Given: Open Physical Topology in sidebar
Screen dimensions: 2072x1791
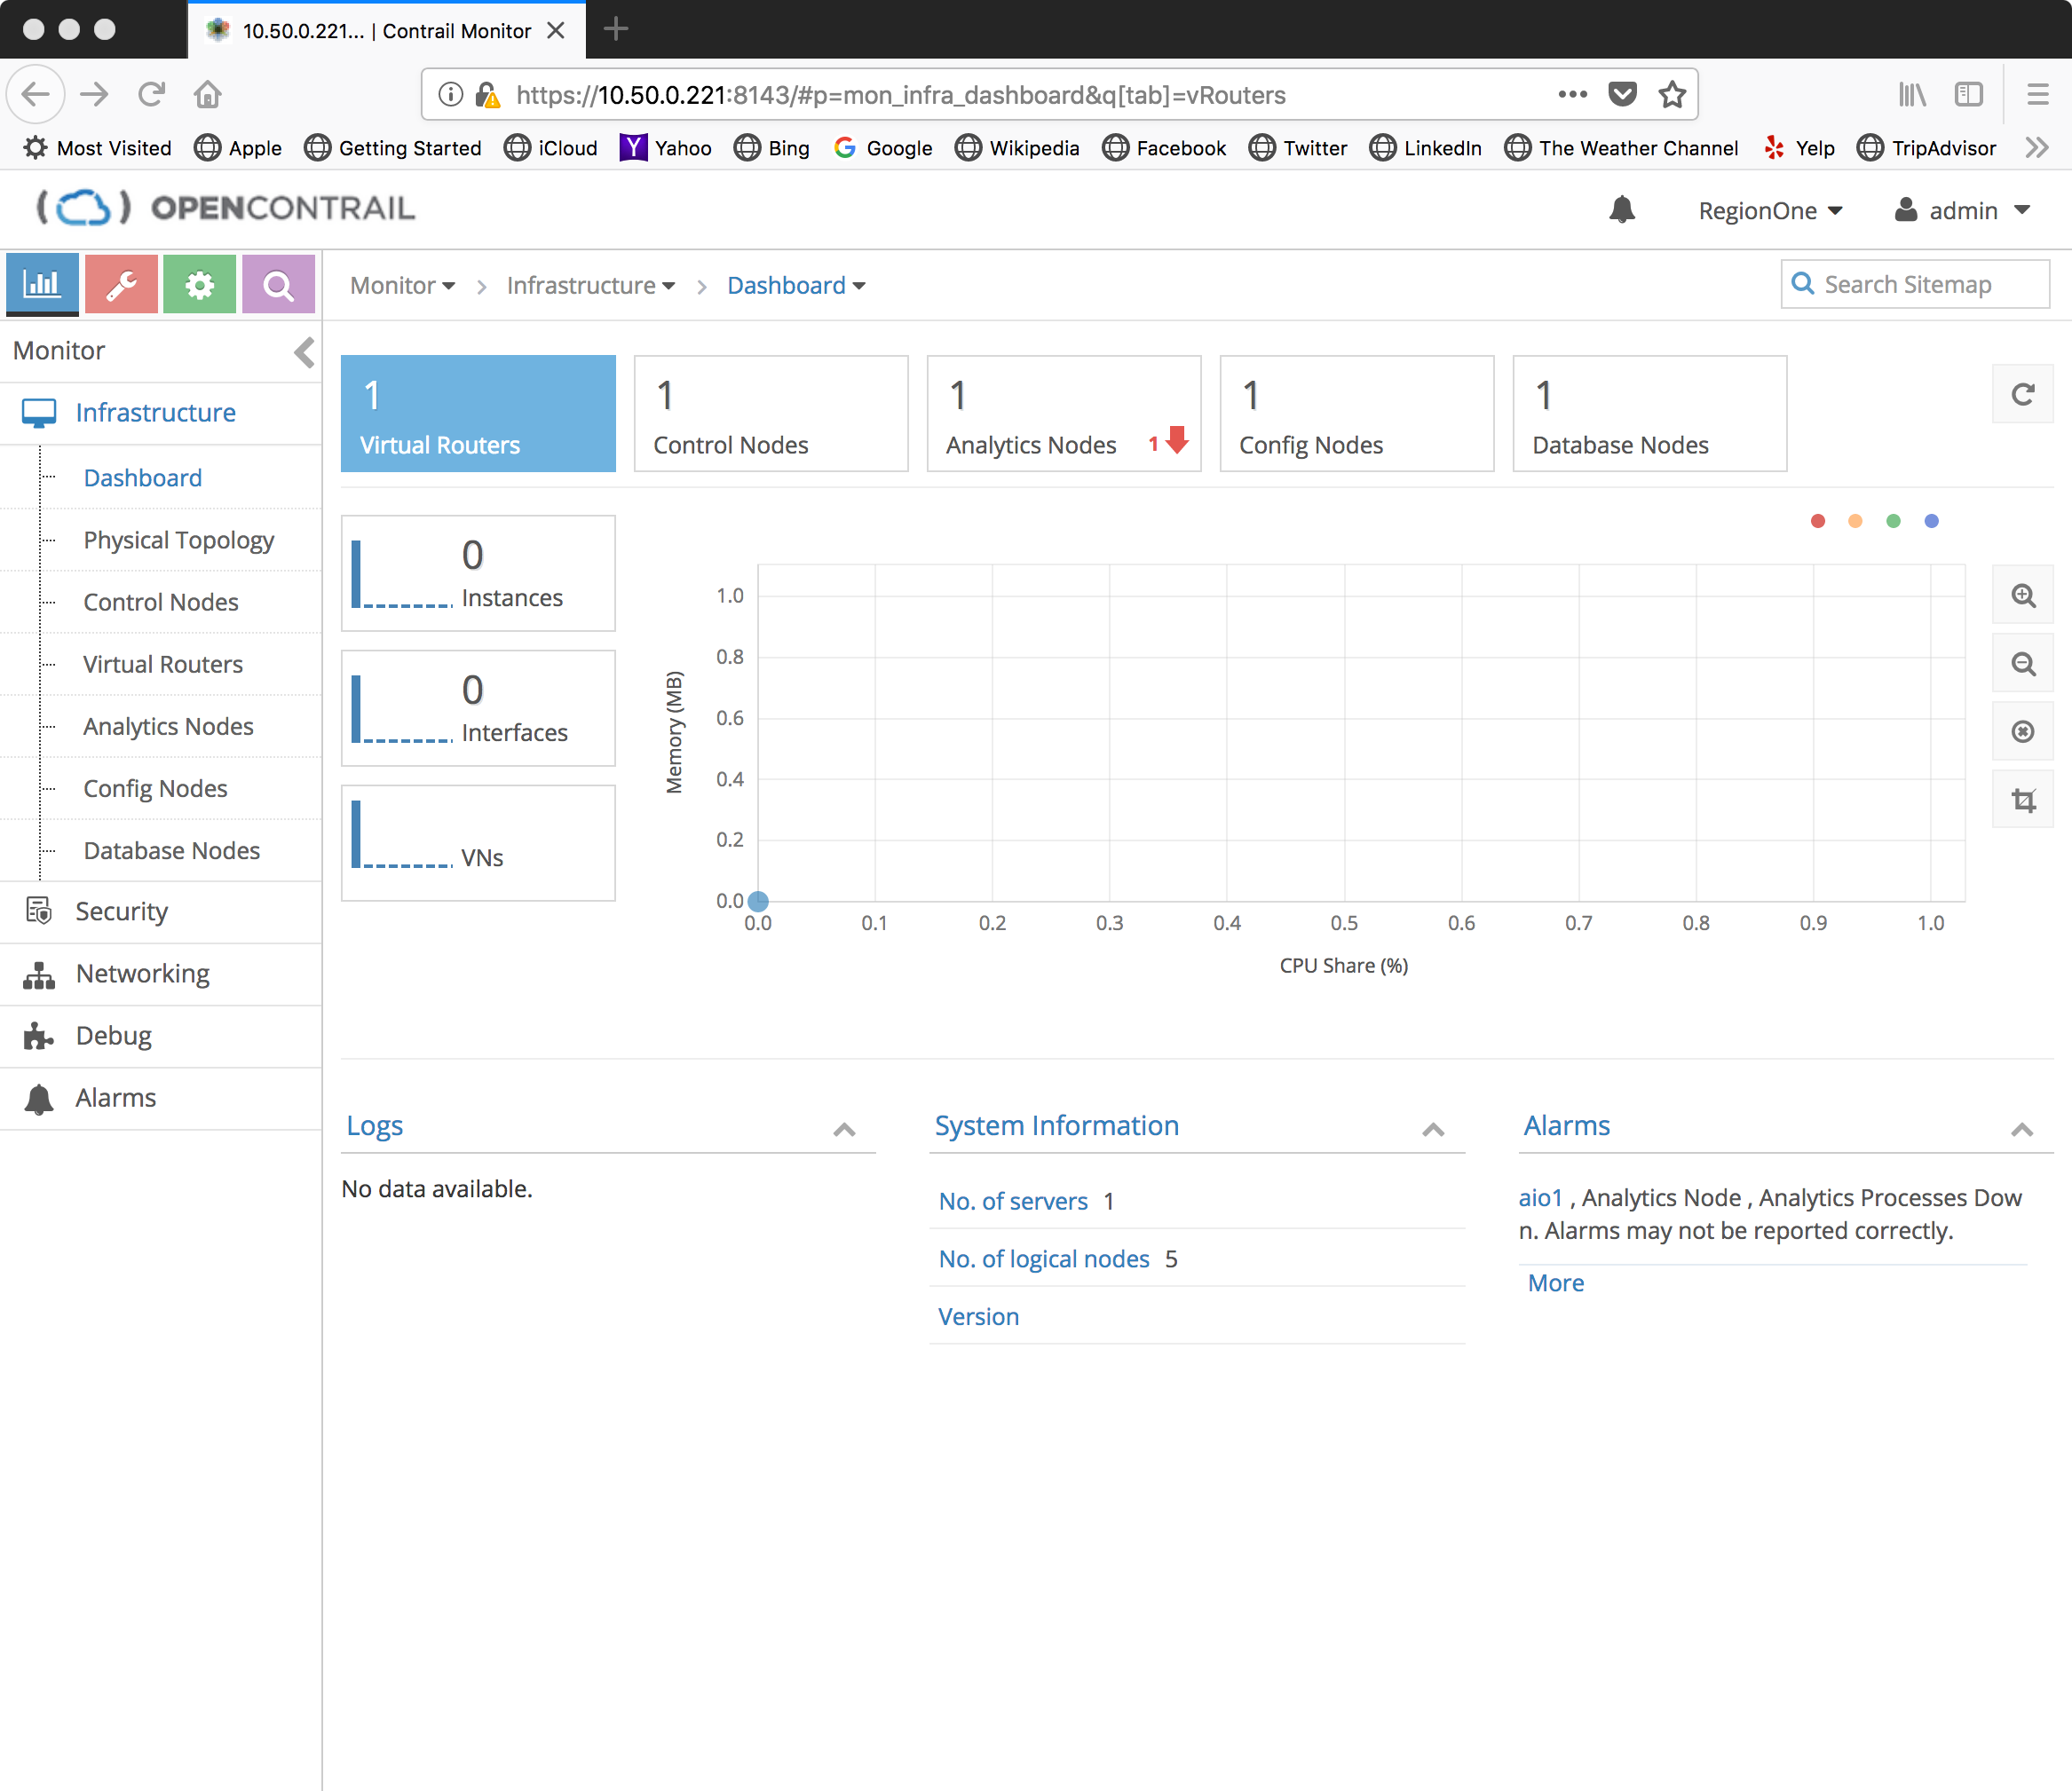Looking at the screenshot, I should tap(178, 540).
